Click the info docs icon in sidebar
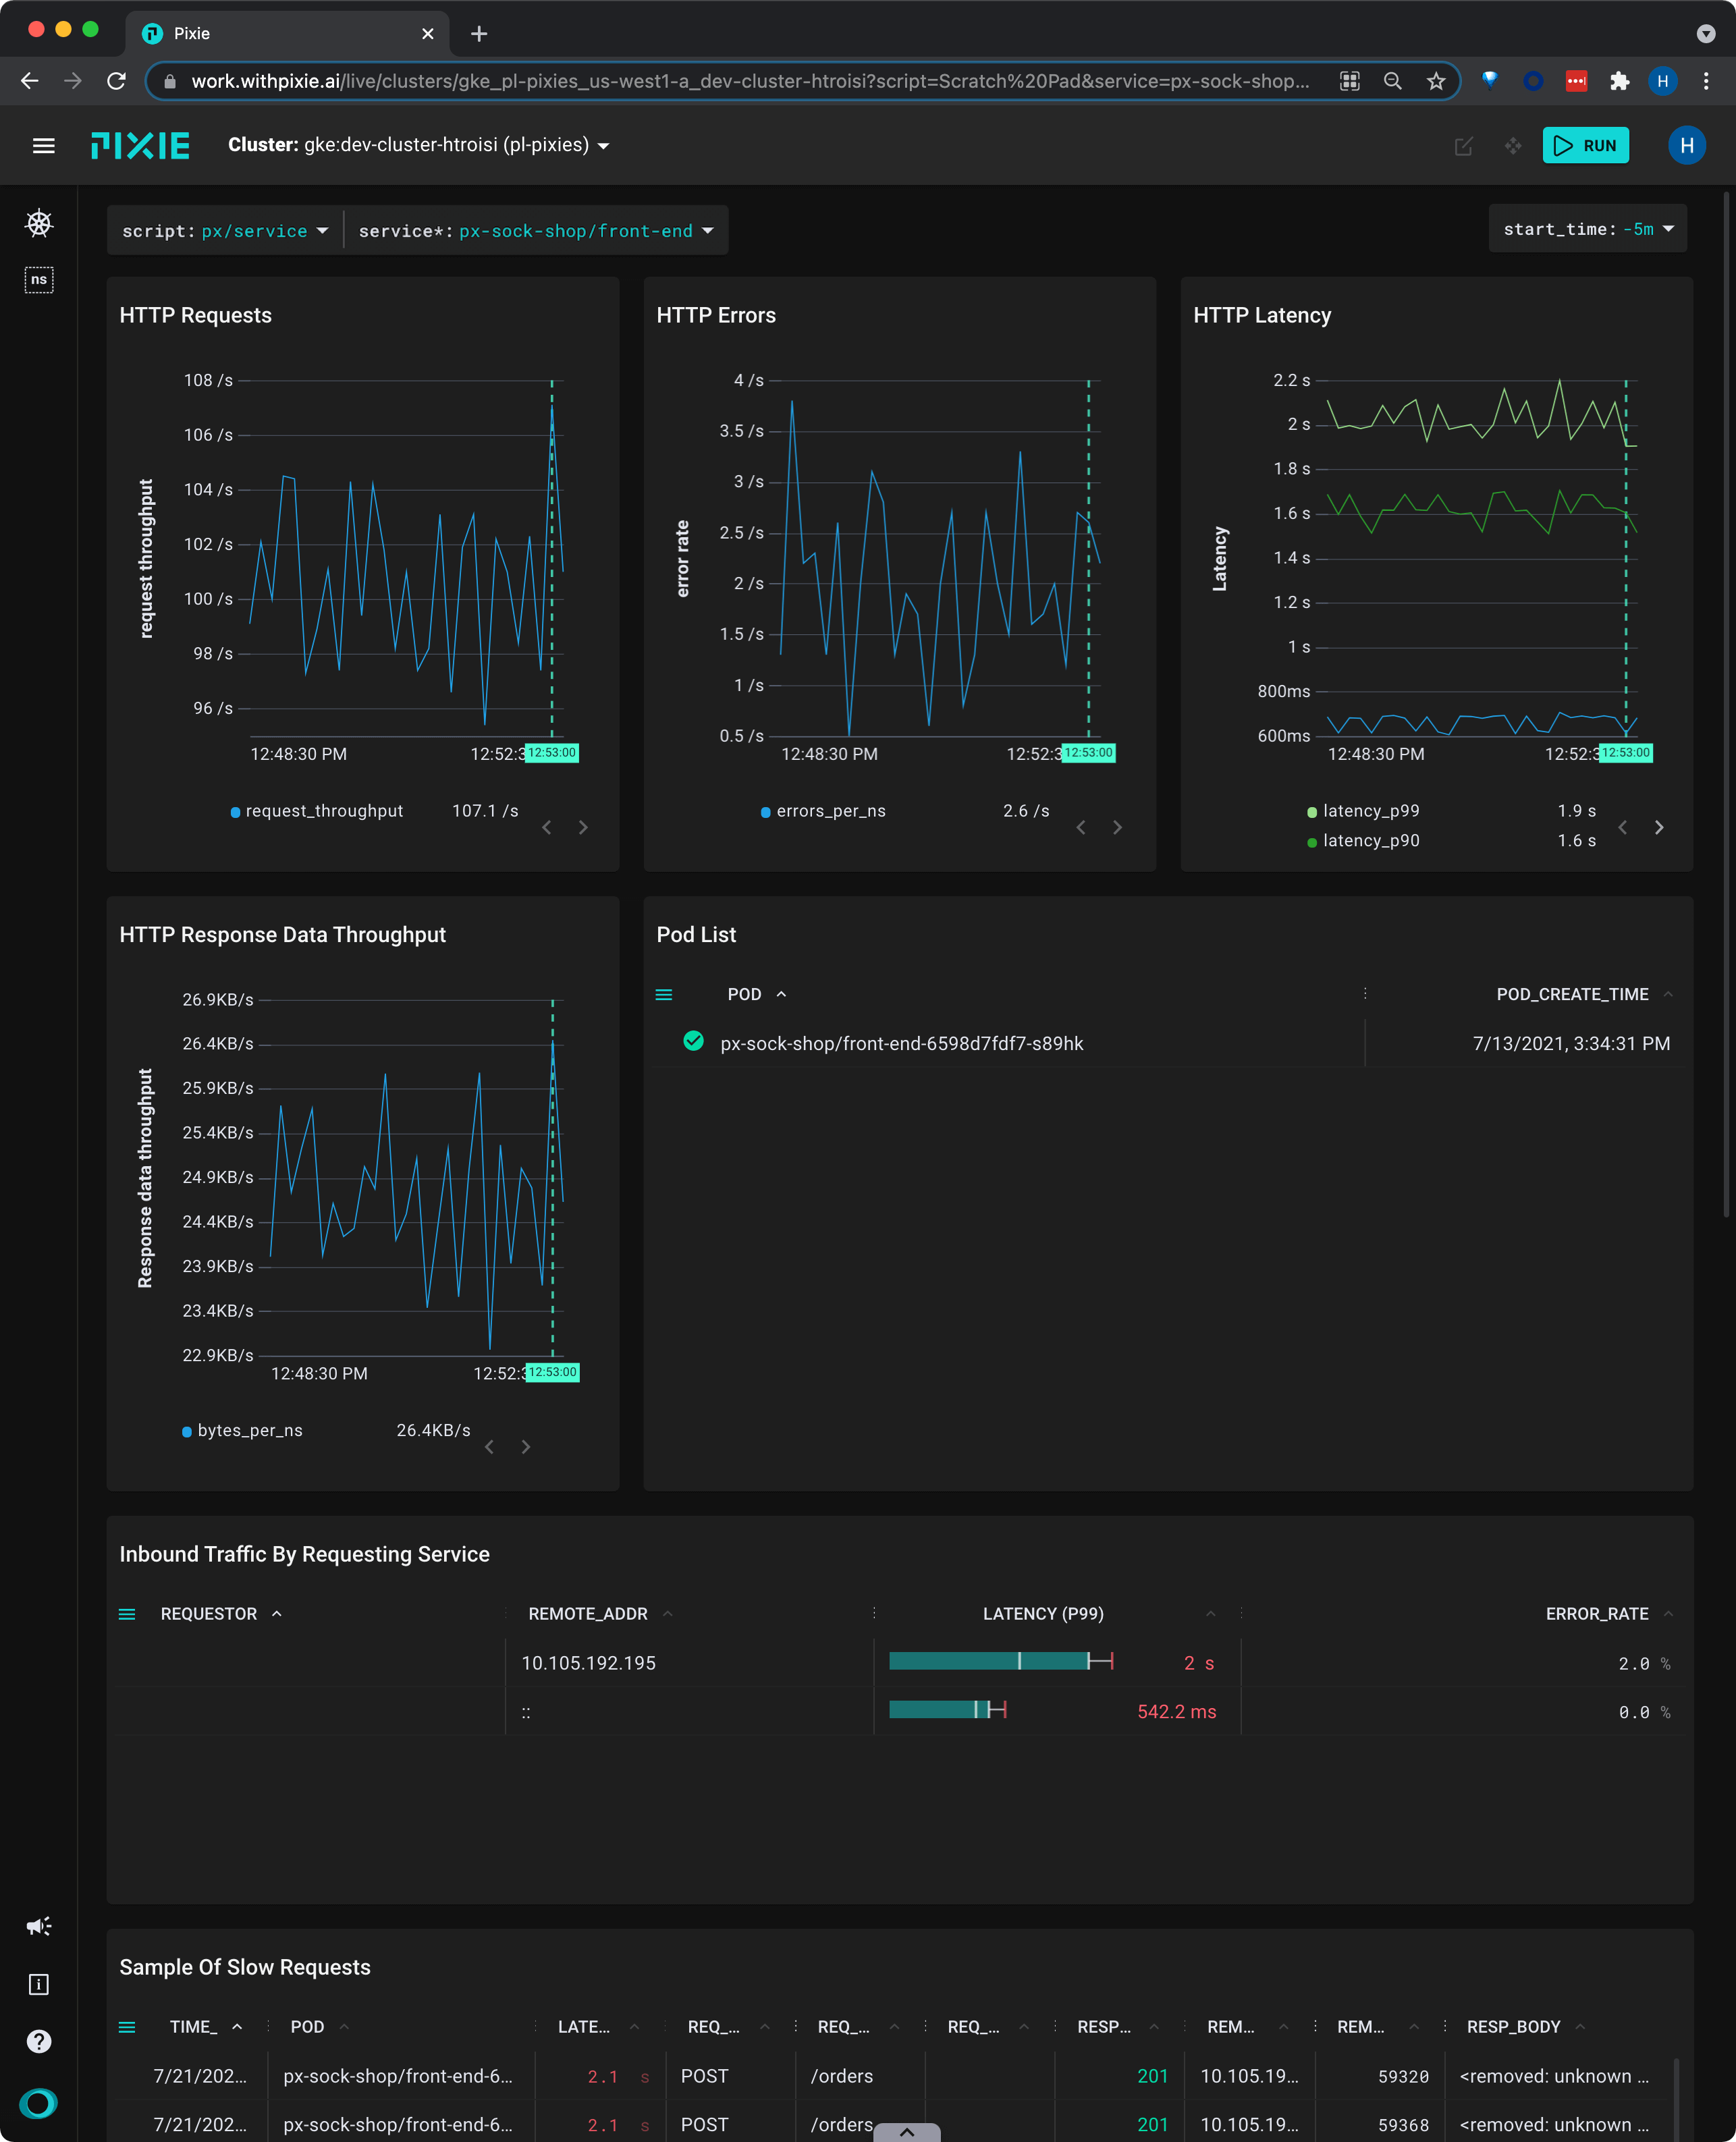This screenshot has height=2142, width=1736. coord(39,1985)
